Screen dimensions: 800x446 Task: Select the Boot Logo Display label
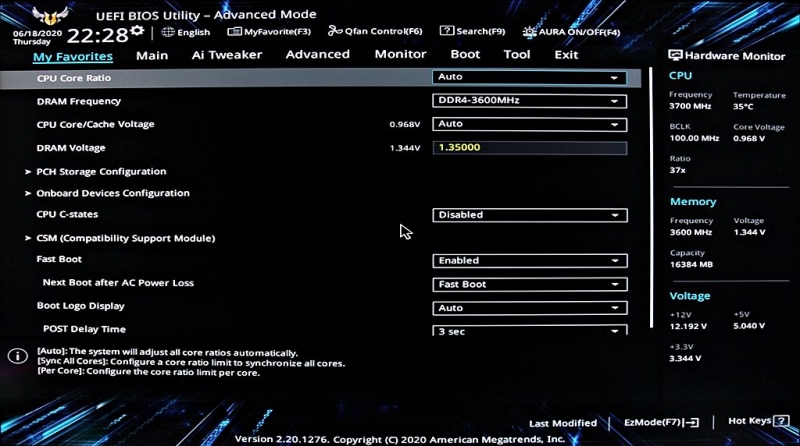pyautogui.click(x=81, y=306)
